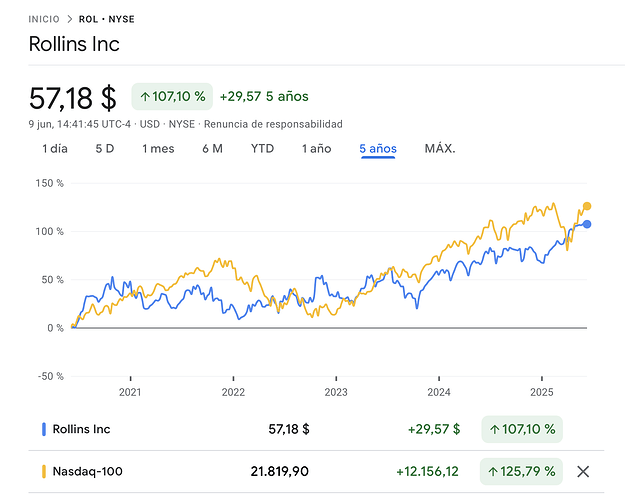Select the 1 día time range tab
The width and height of the screenshot is (625, 499).
click(55, 149)
